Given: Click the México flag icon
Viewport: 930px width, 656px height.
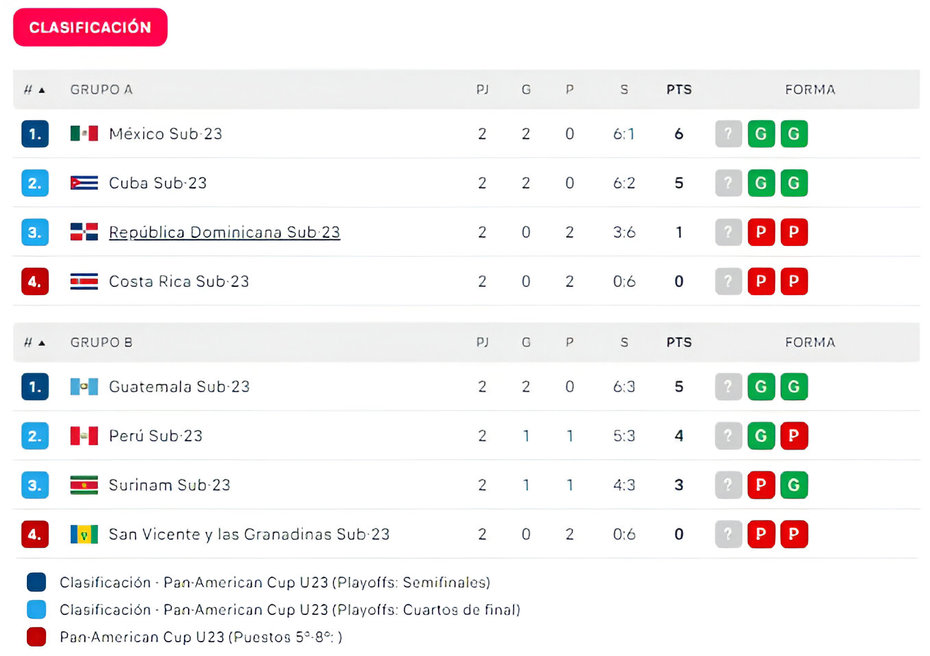Looking at the screenshot, I should (84, 133).
